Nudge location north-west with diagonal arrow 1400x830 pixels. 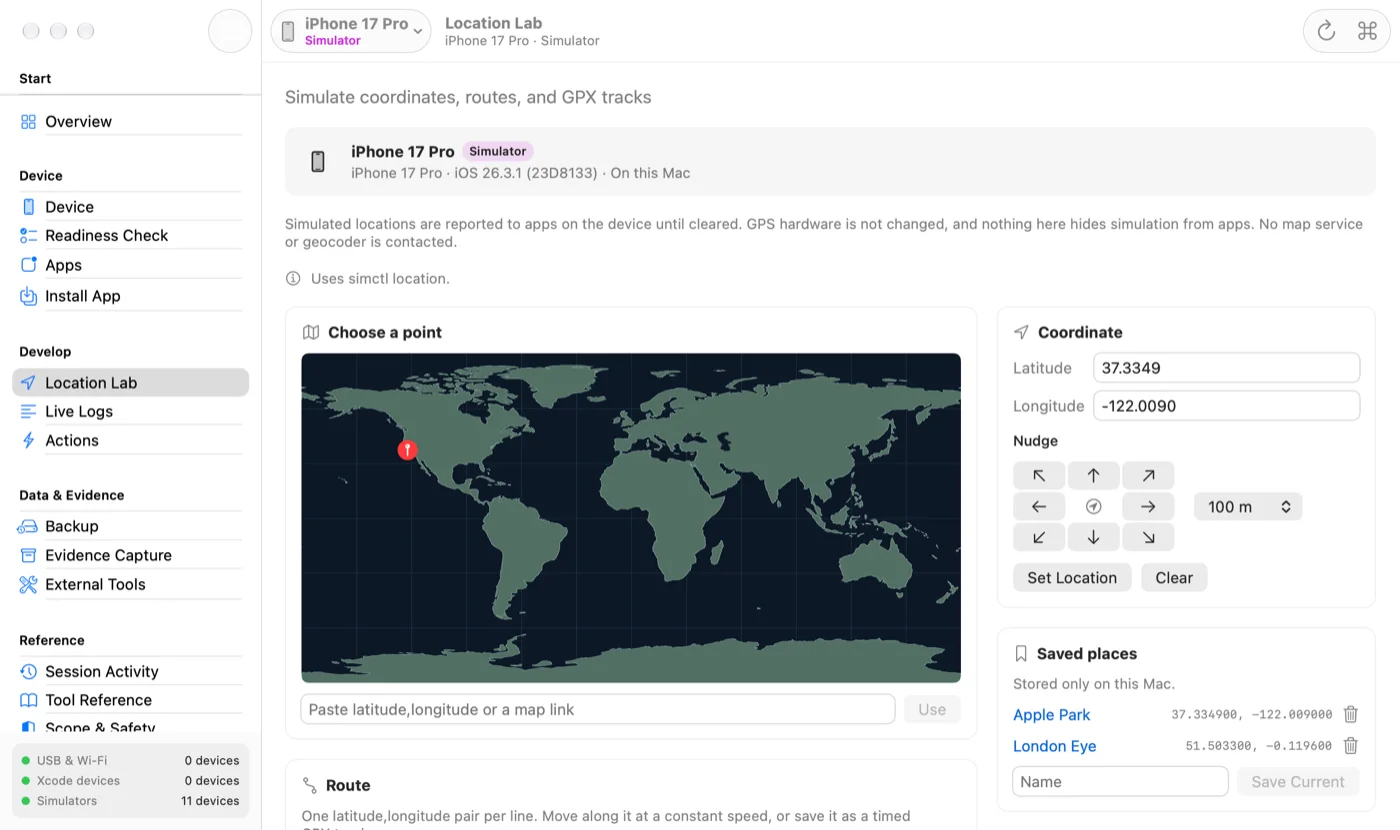[1039, 476]
